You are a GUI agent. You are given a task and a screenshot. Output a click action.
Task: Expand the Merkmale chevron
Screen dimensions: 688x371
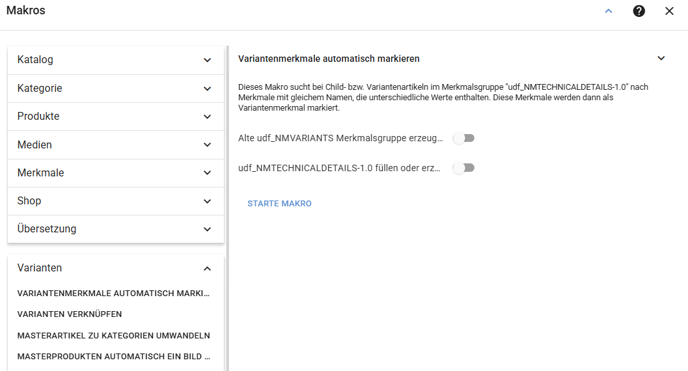[x=207, y=173]
